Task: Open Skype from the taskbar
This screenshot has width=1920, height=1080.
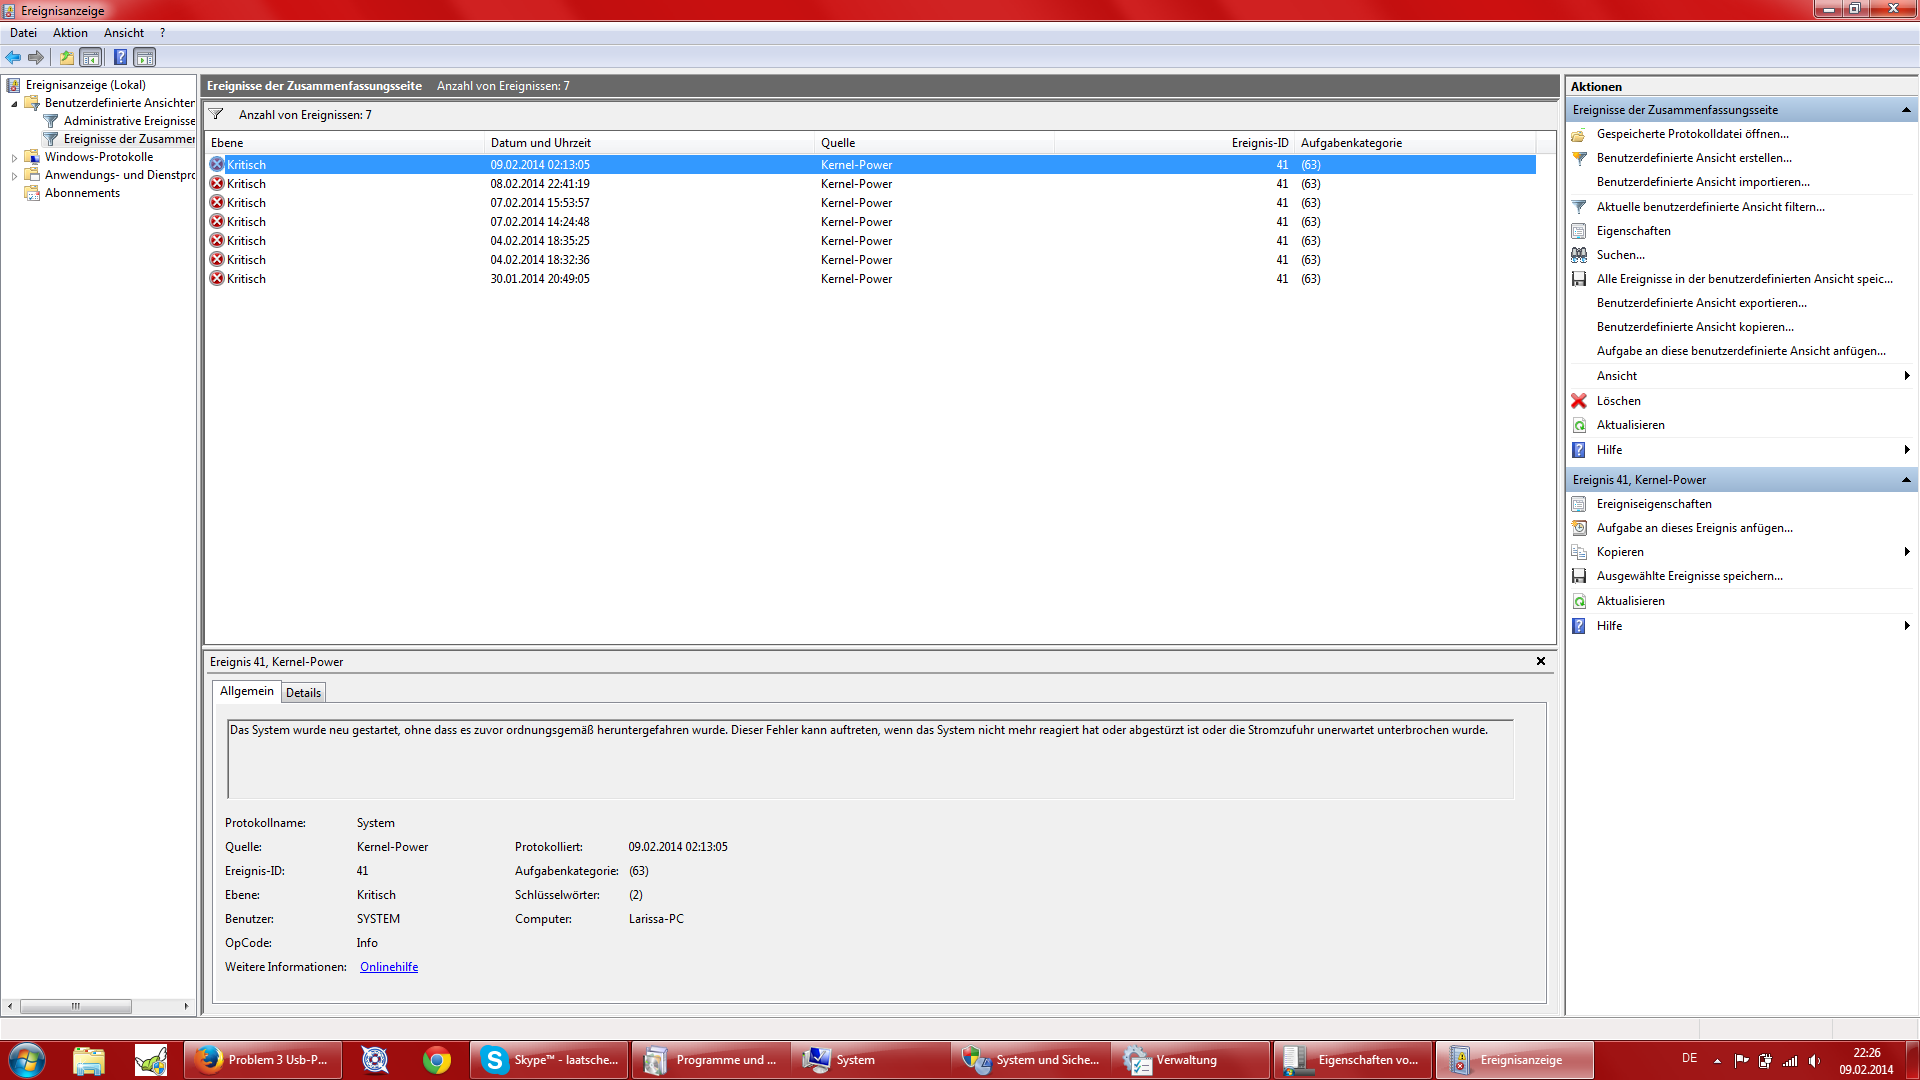Action: pyautogui.click(x=549, y=1060)
